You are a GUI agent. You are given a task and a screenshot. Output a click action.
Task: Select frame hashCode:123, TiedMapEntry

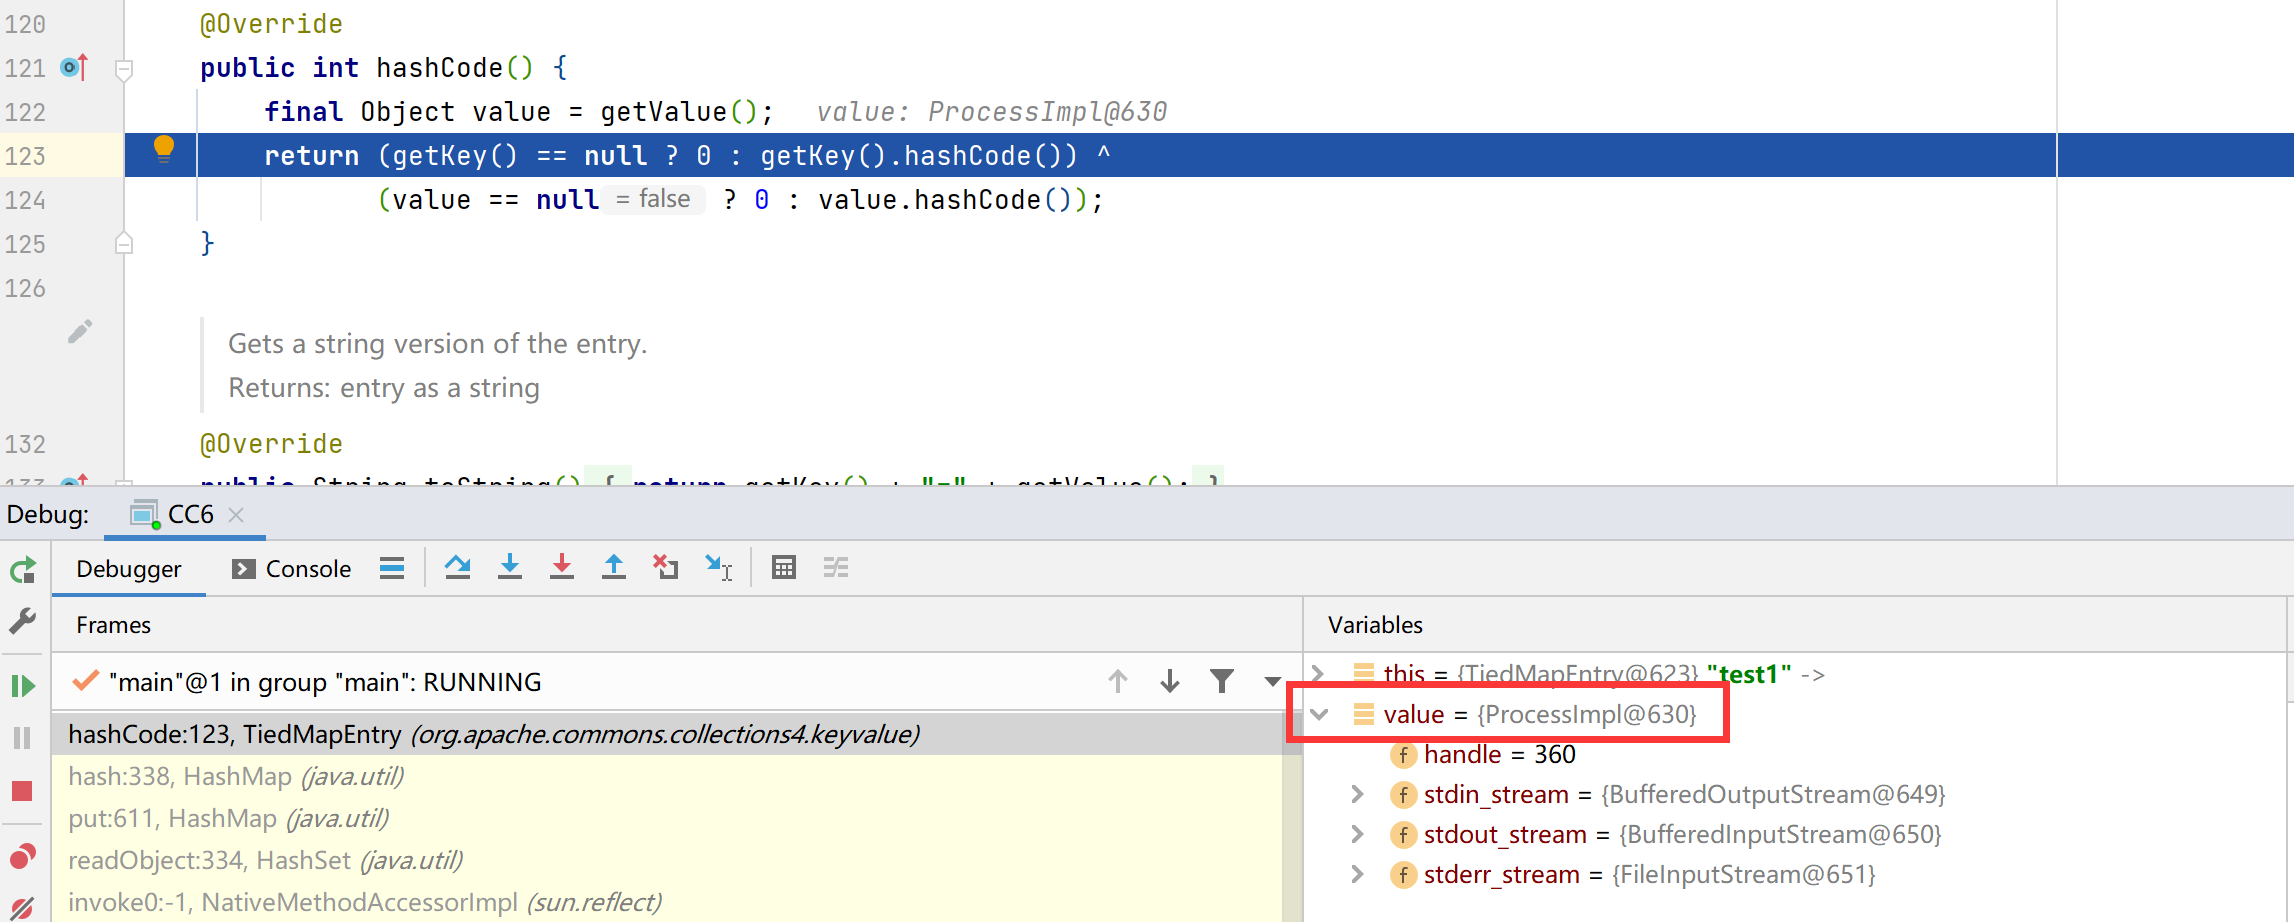point(668,734)
